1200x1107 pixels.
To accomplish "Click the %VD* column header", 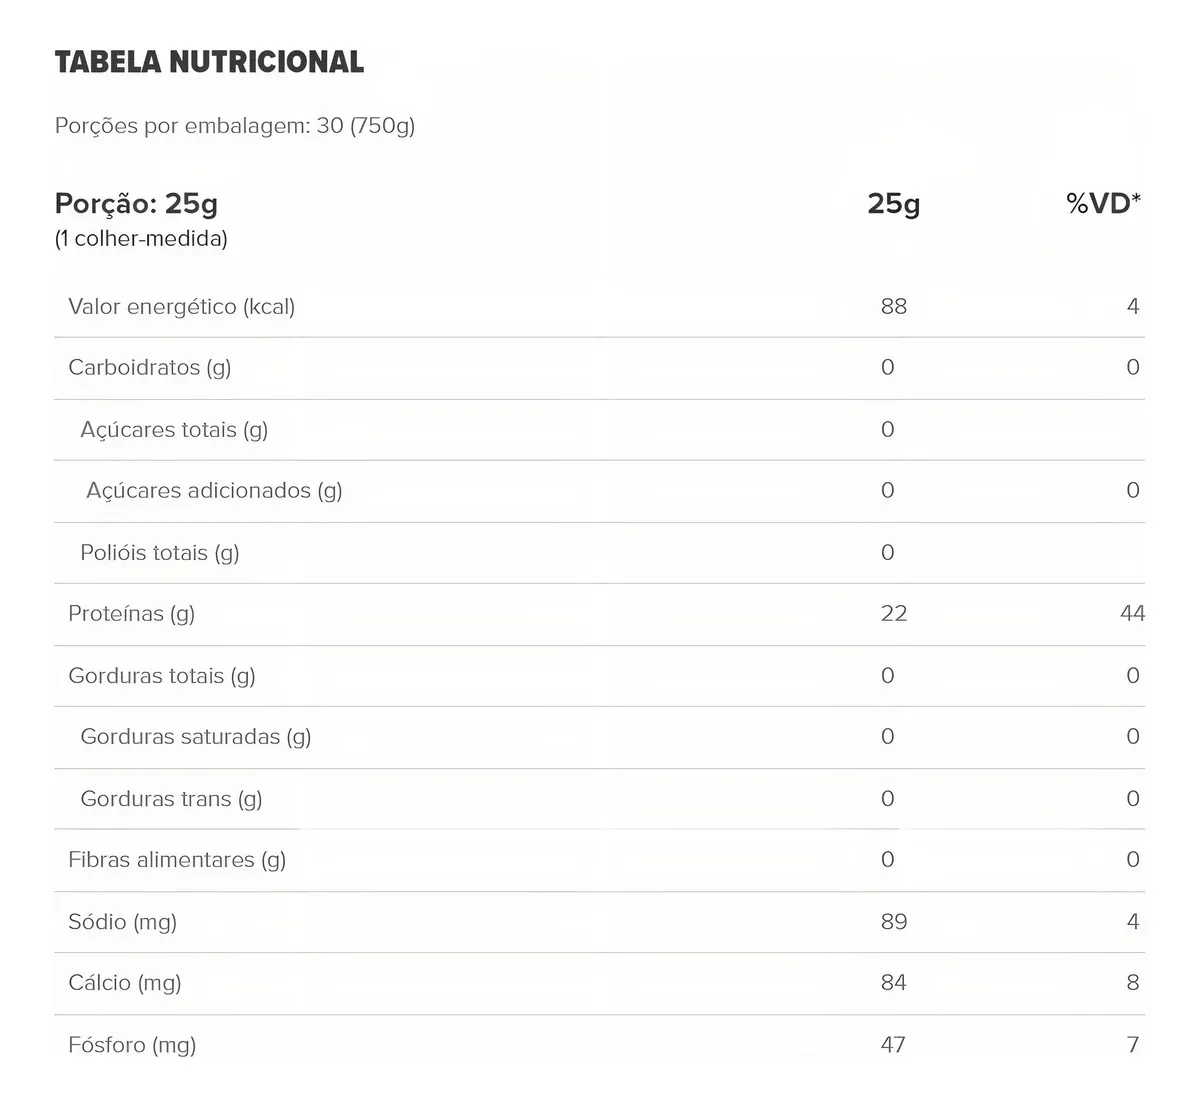I will 1103,203.
